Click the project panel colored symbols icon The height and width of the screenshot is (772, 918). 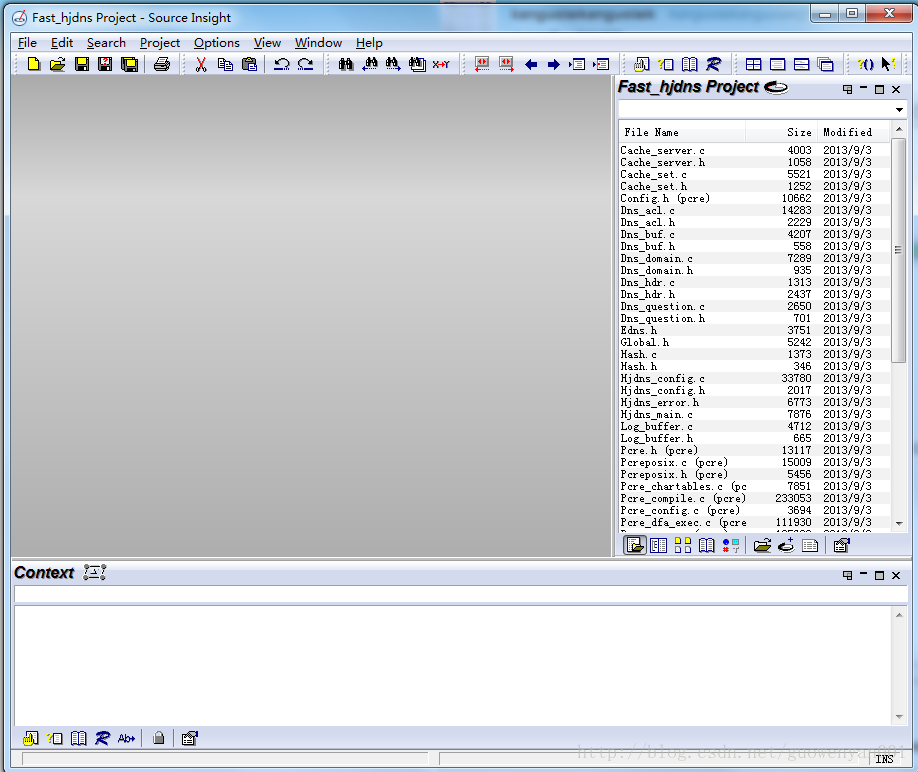pyautogui.click(x=731, y=545)
